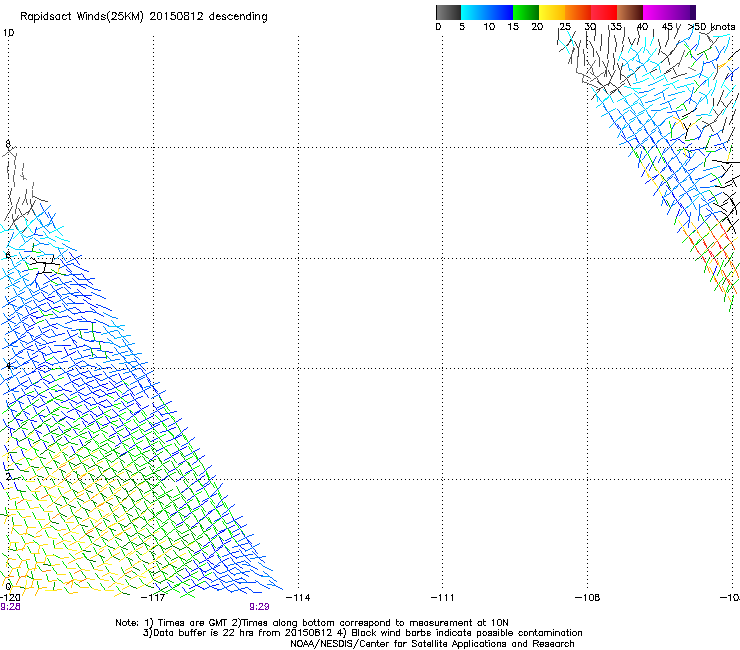Click the brown 35-40 knots legend segment
The width and height of the screenshot is (740, 650).
tap(630, 12)
